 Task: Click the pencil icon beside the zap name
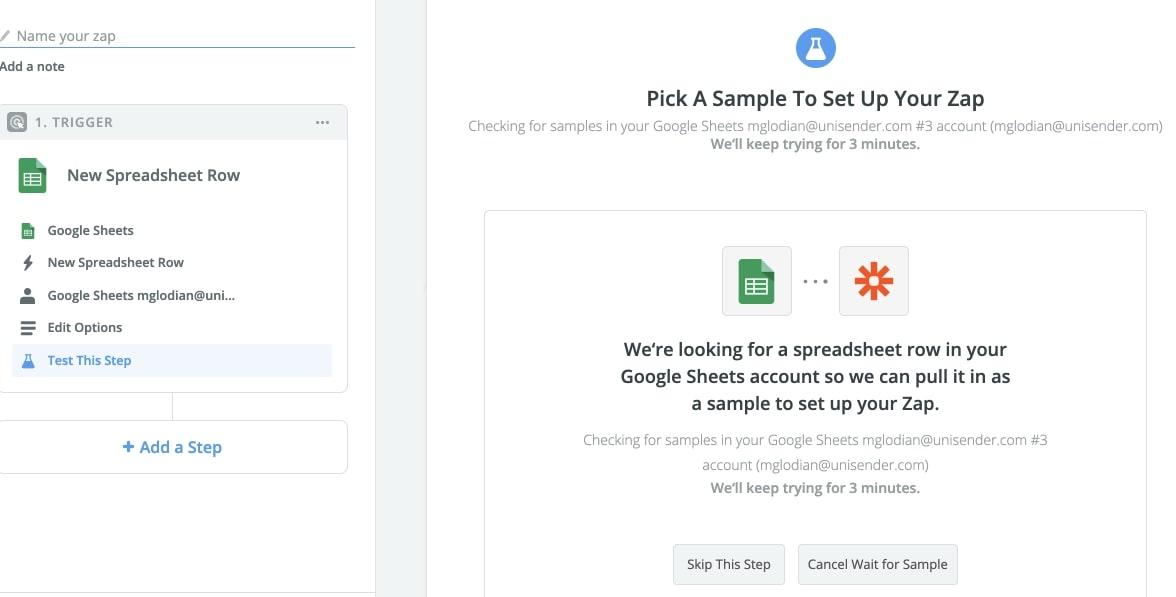click(x=5, y=35)
